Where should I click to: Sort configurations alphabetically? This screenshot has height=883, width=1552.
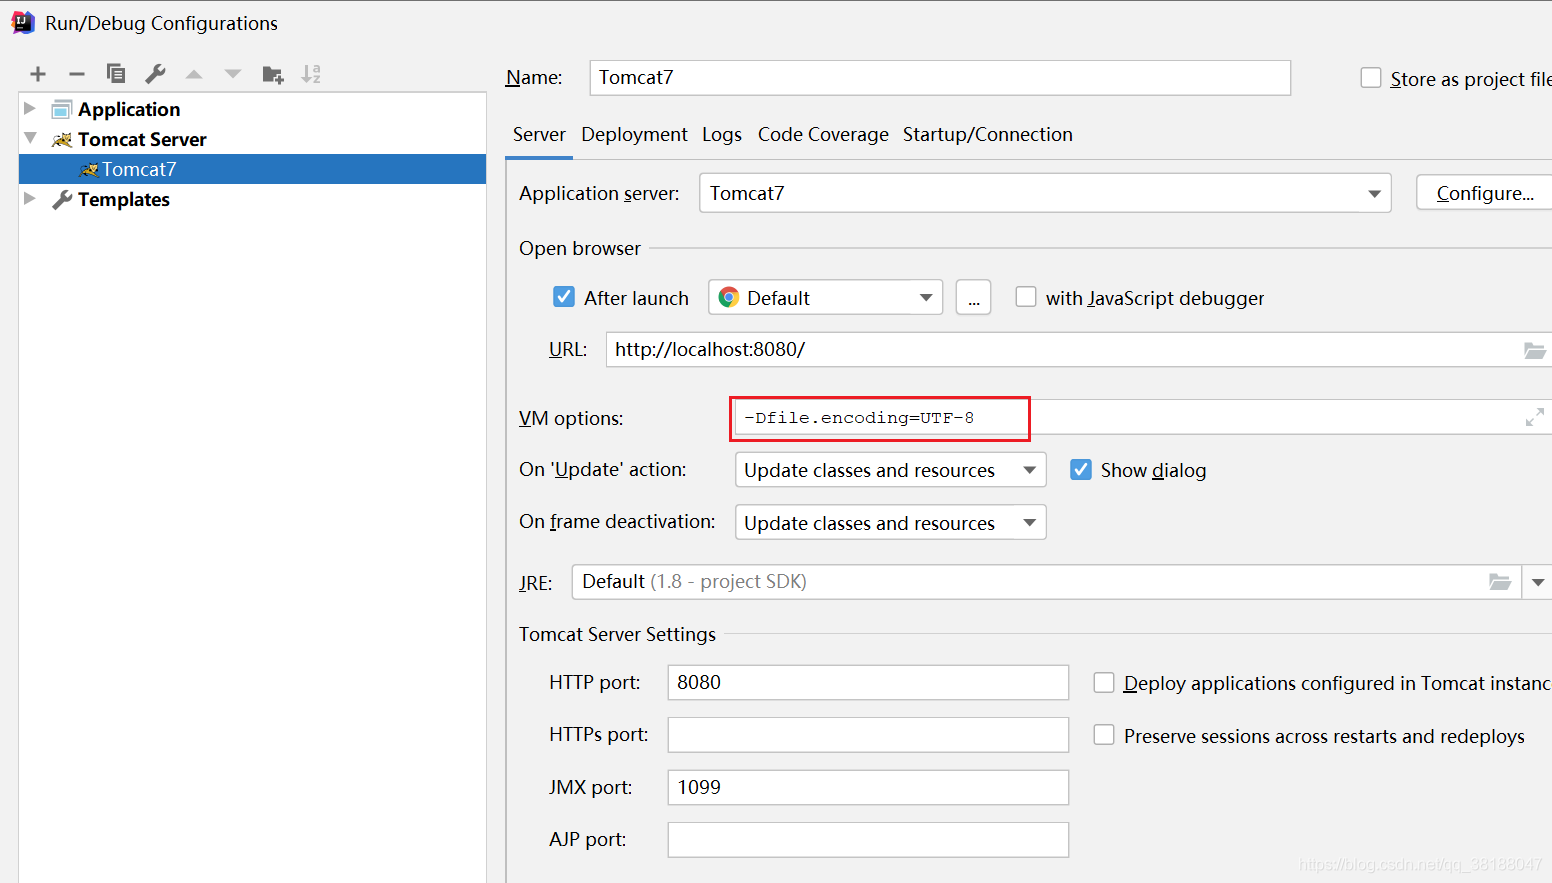312,74
